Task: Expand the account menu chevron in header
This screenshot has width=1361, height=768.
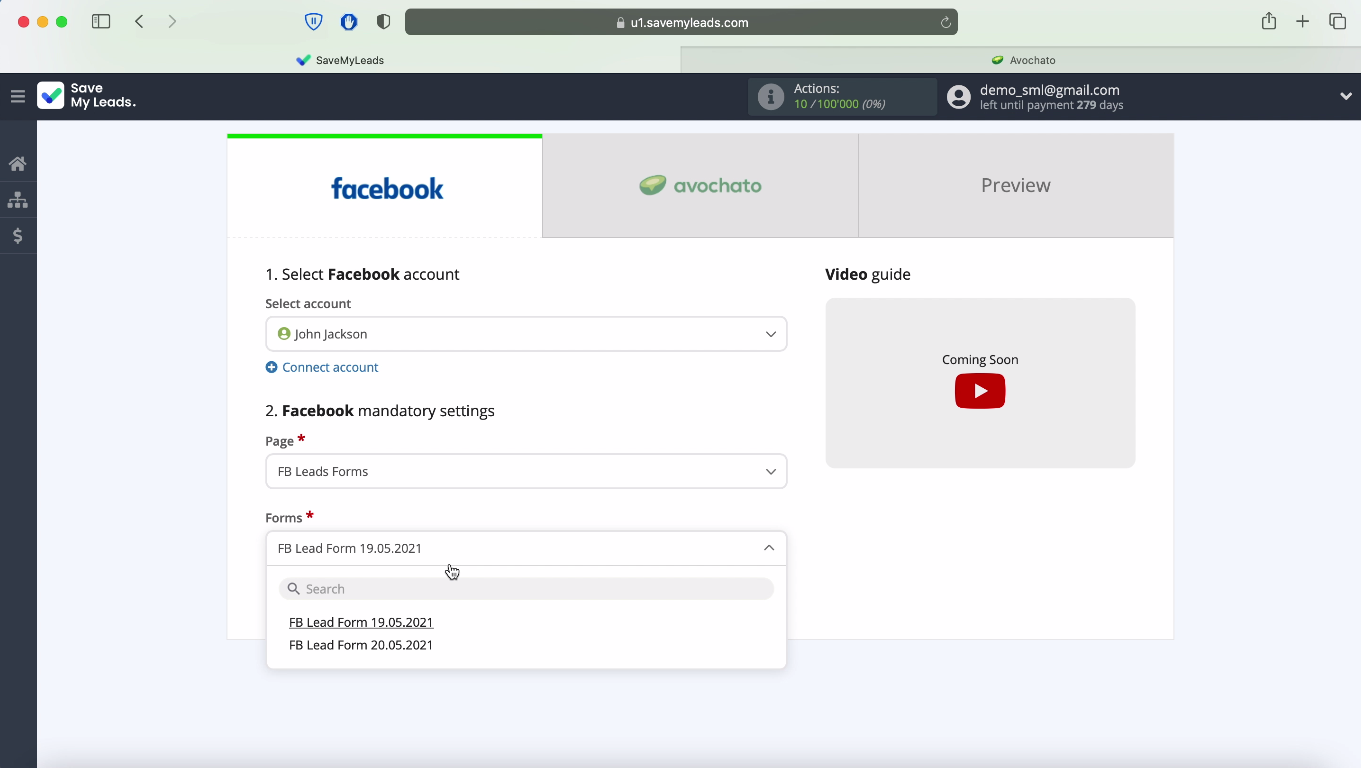Action: point(1346,96)
